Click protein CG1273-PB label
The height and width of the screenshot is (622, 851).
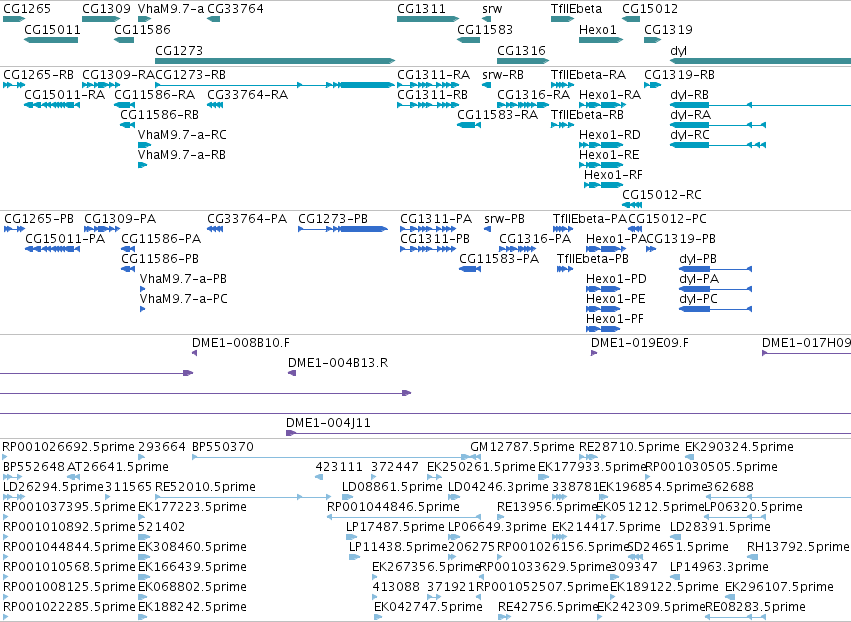pyautogui.click(x=333, y=219)
